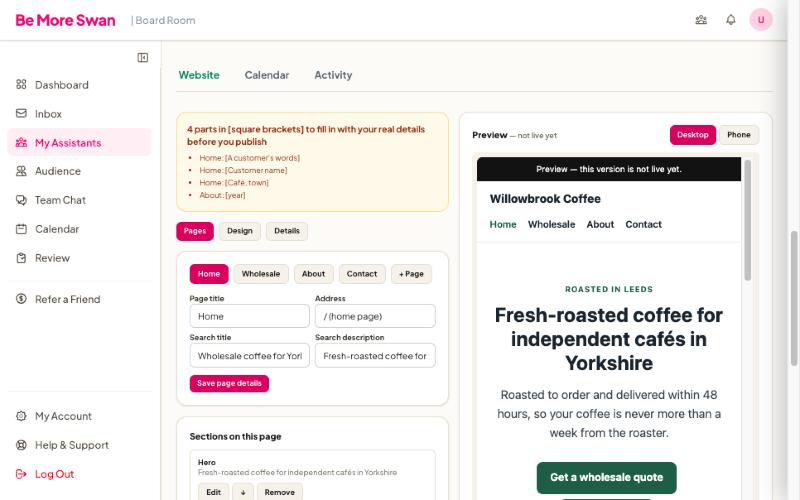
Task: Click the Review clipboard icon
Action: tap(21, 258)
